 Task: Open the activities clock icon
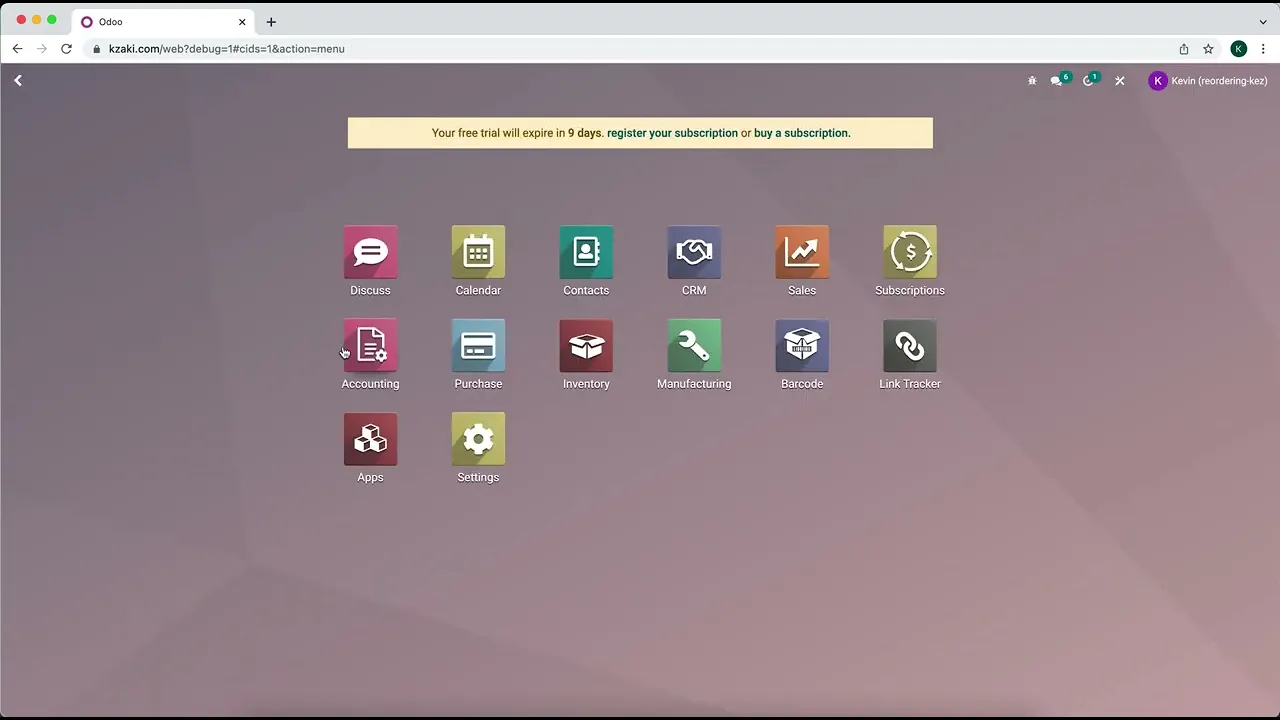coord(1090,80)
